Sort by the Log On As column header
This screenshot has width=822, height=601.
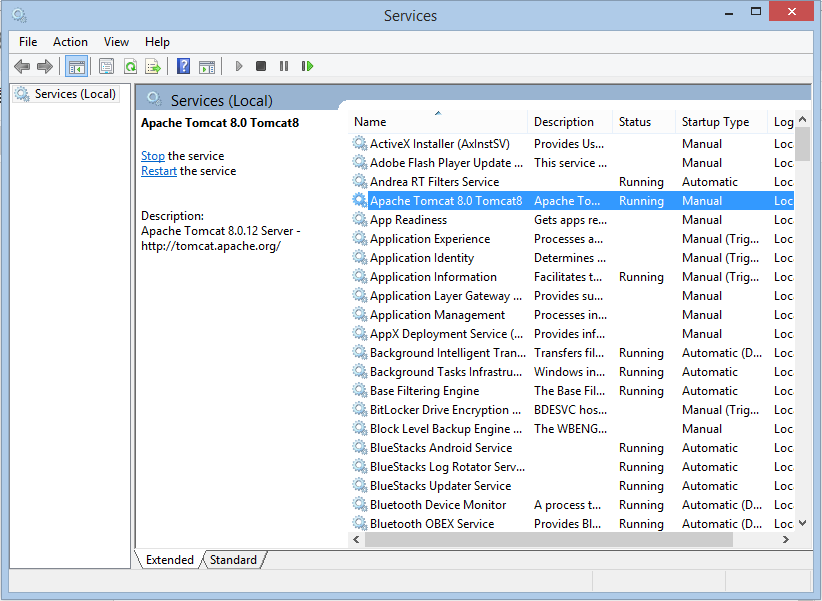point(782,122)
